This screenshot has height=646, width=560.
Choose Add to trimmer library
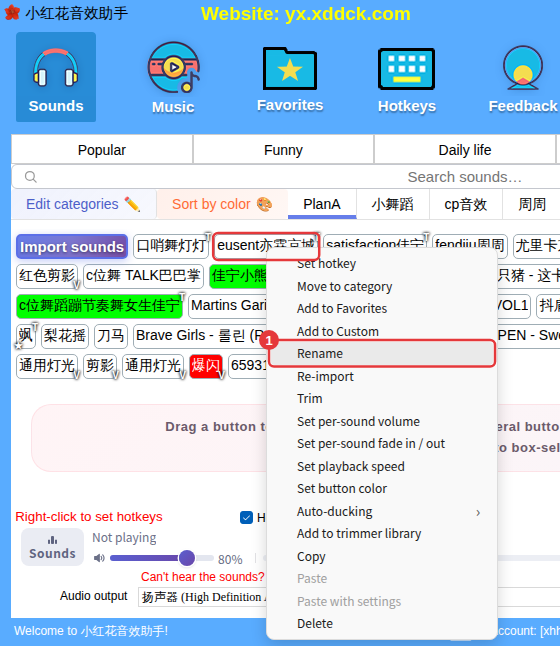tap(359, 534)
